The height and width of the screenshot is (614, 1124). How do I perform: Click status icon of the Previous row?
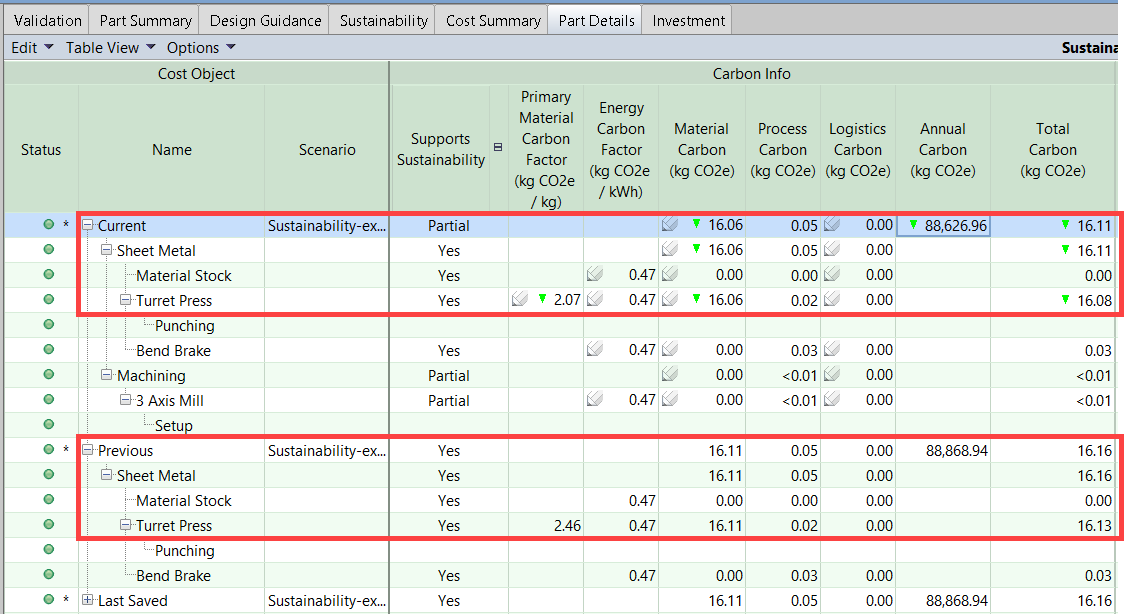(49, 449)
